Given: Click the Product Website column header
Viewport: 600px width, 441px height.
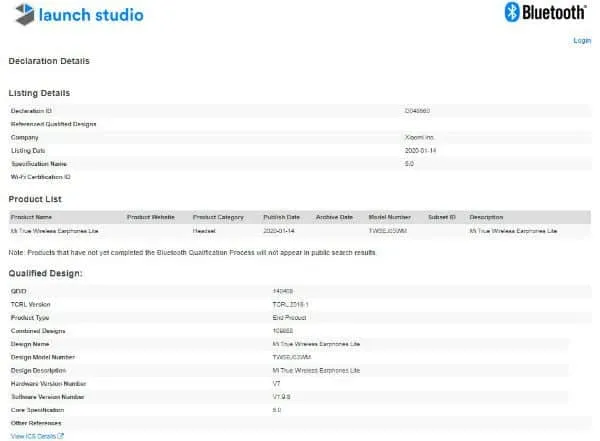Looking at the screenshot, I should pyautogui.click(x=151, y=217).
